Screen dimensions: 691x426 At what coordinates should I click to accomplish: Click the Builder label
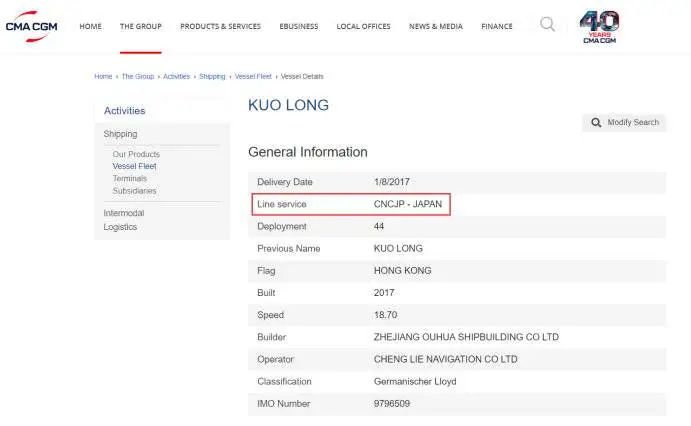coord(271,337)
